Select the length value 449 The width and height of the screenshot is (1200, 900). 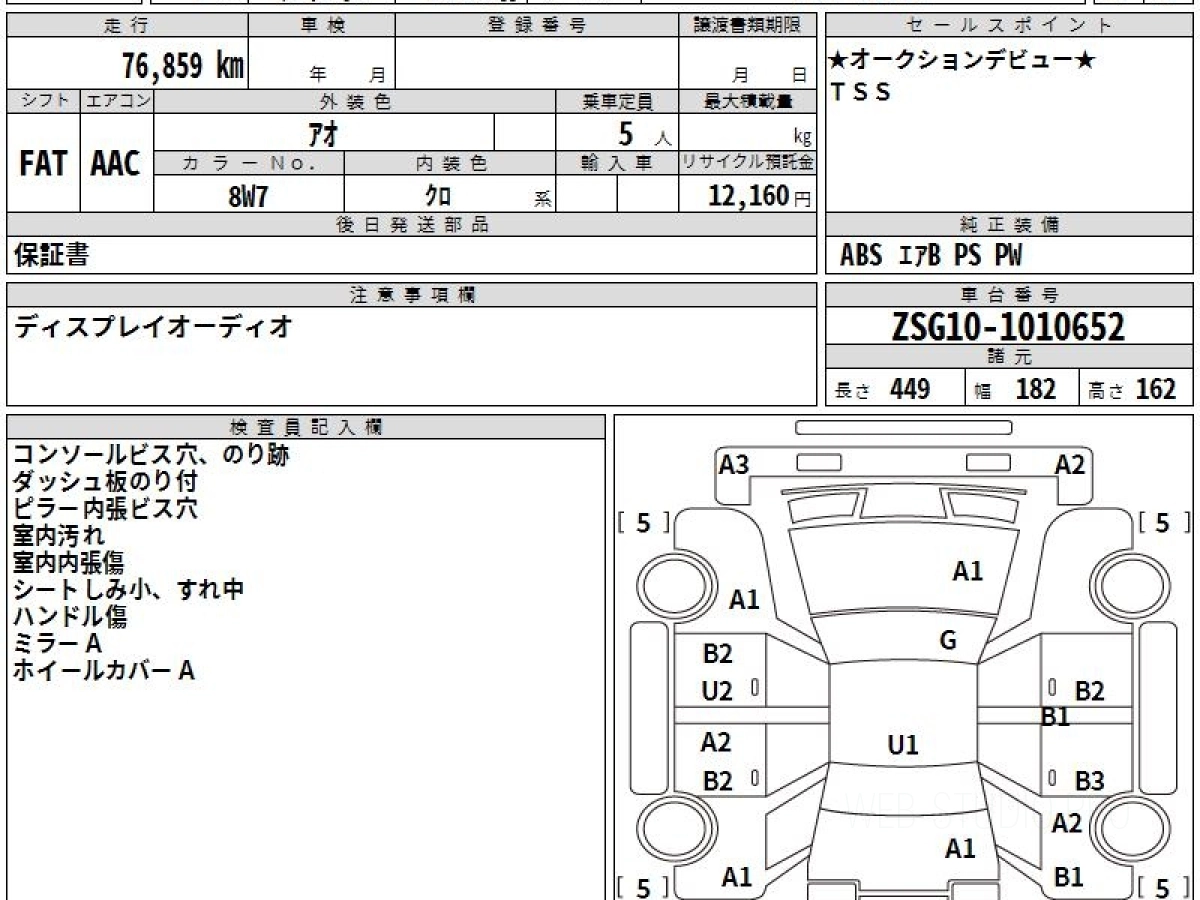coord(910,389)
